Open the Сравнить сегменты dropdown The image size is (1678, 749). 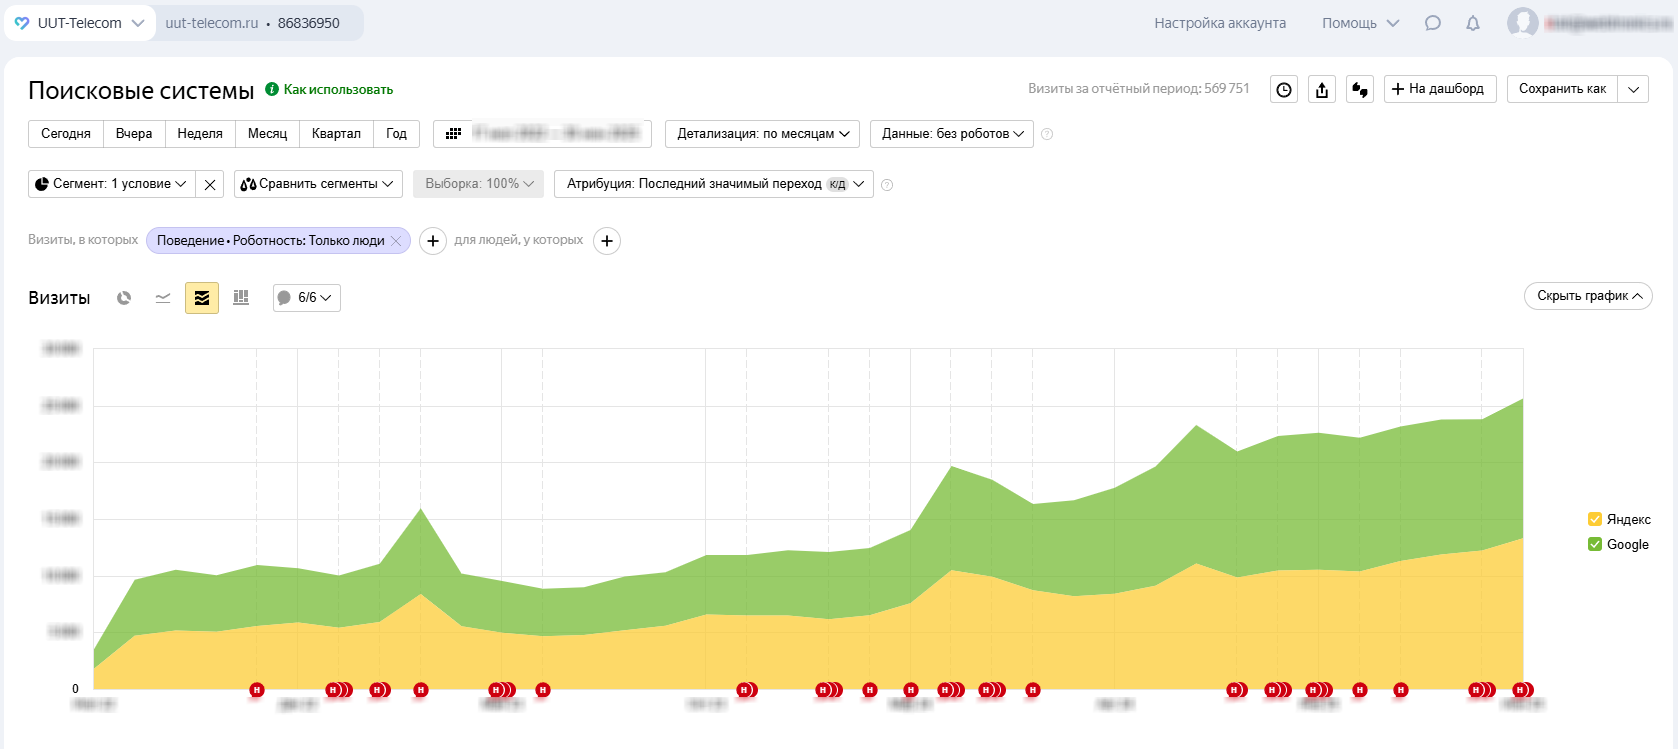tap(318, 184)
